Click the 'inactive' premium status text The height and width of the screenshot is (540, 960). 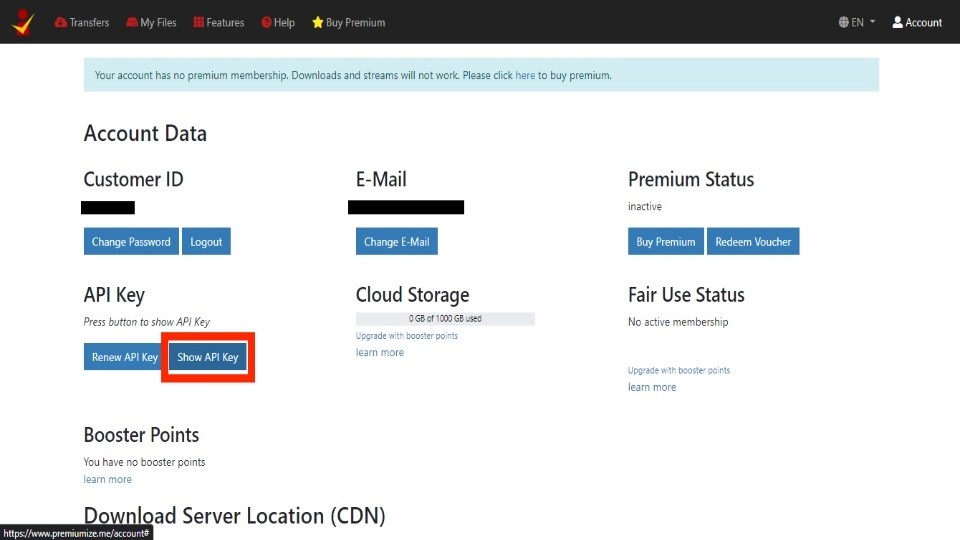pyautogui.click(x=645, y=206)
